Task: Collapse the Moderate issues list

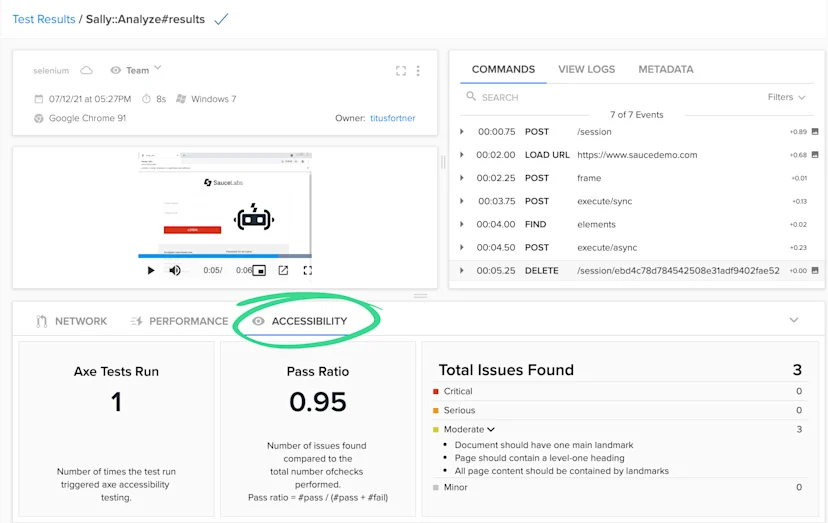Action: point(491,429)
